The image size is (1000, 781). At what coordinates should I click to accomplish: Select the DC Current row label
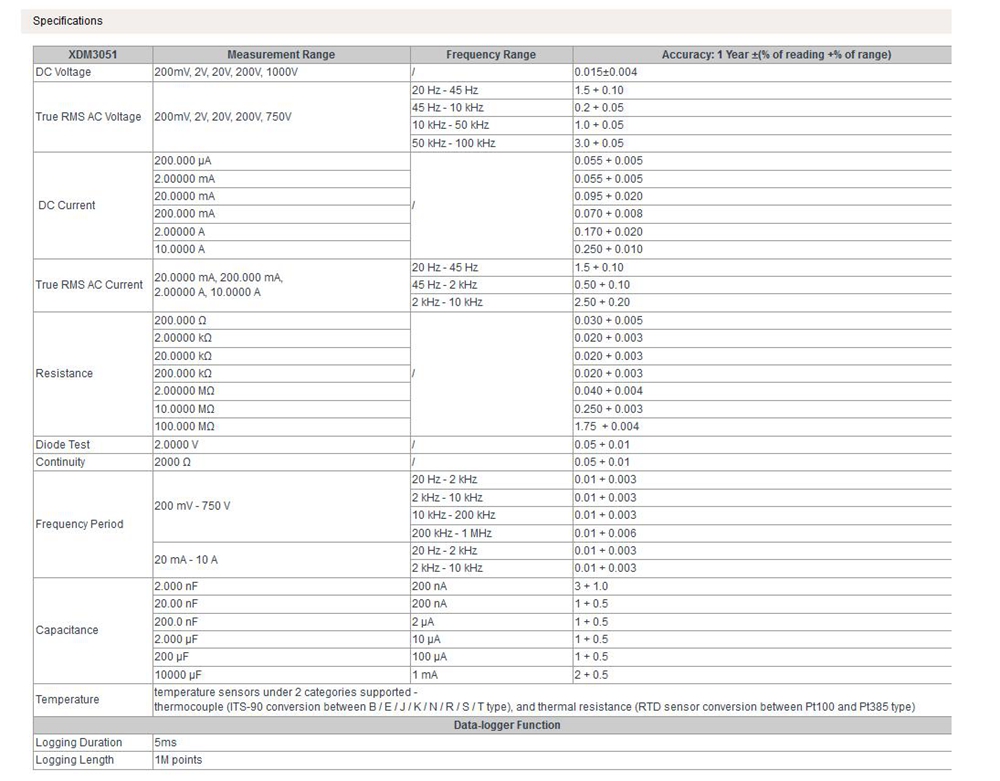pos(67,205)
